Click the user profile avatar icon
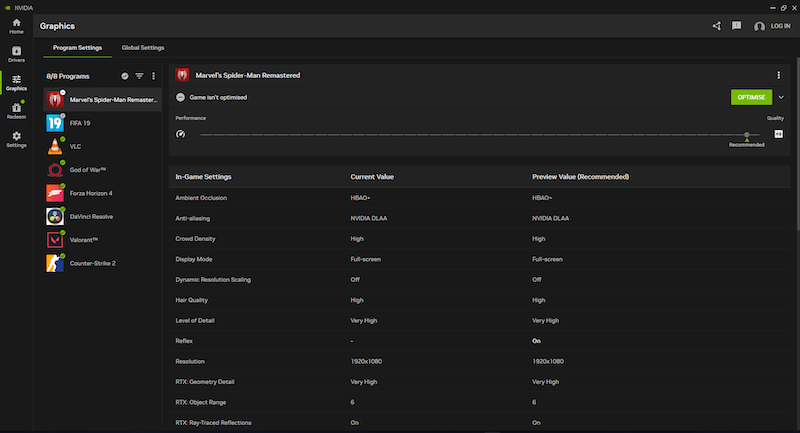The width and height of the screenshot is (800, 433). (759, 26)
